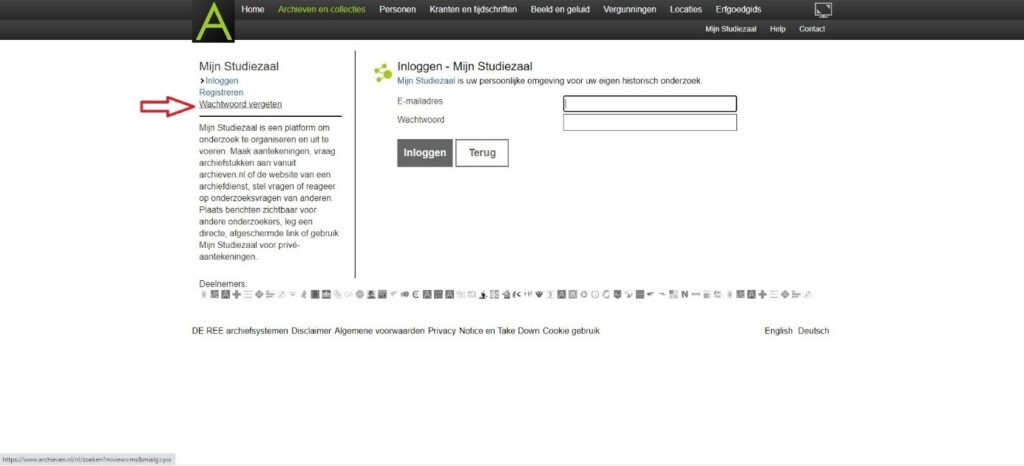Go to Personen in the top menu
Viewport: 1024px width, 466px height.
coord(397,10)
